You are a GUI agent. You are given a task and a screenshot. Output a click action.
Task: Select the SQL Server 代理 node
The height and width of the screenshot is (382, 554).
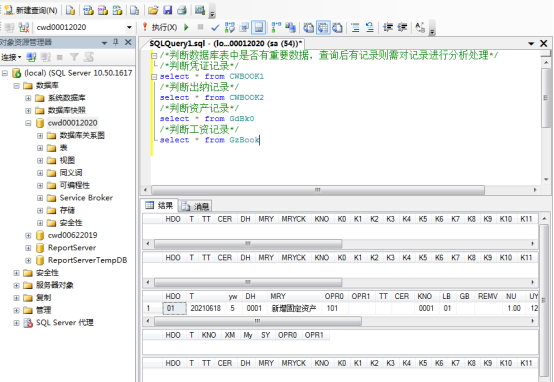(x=65, y=323)
